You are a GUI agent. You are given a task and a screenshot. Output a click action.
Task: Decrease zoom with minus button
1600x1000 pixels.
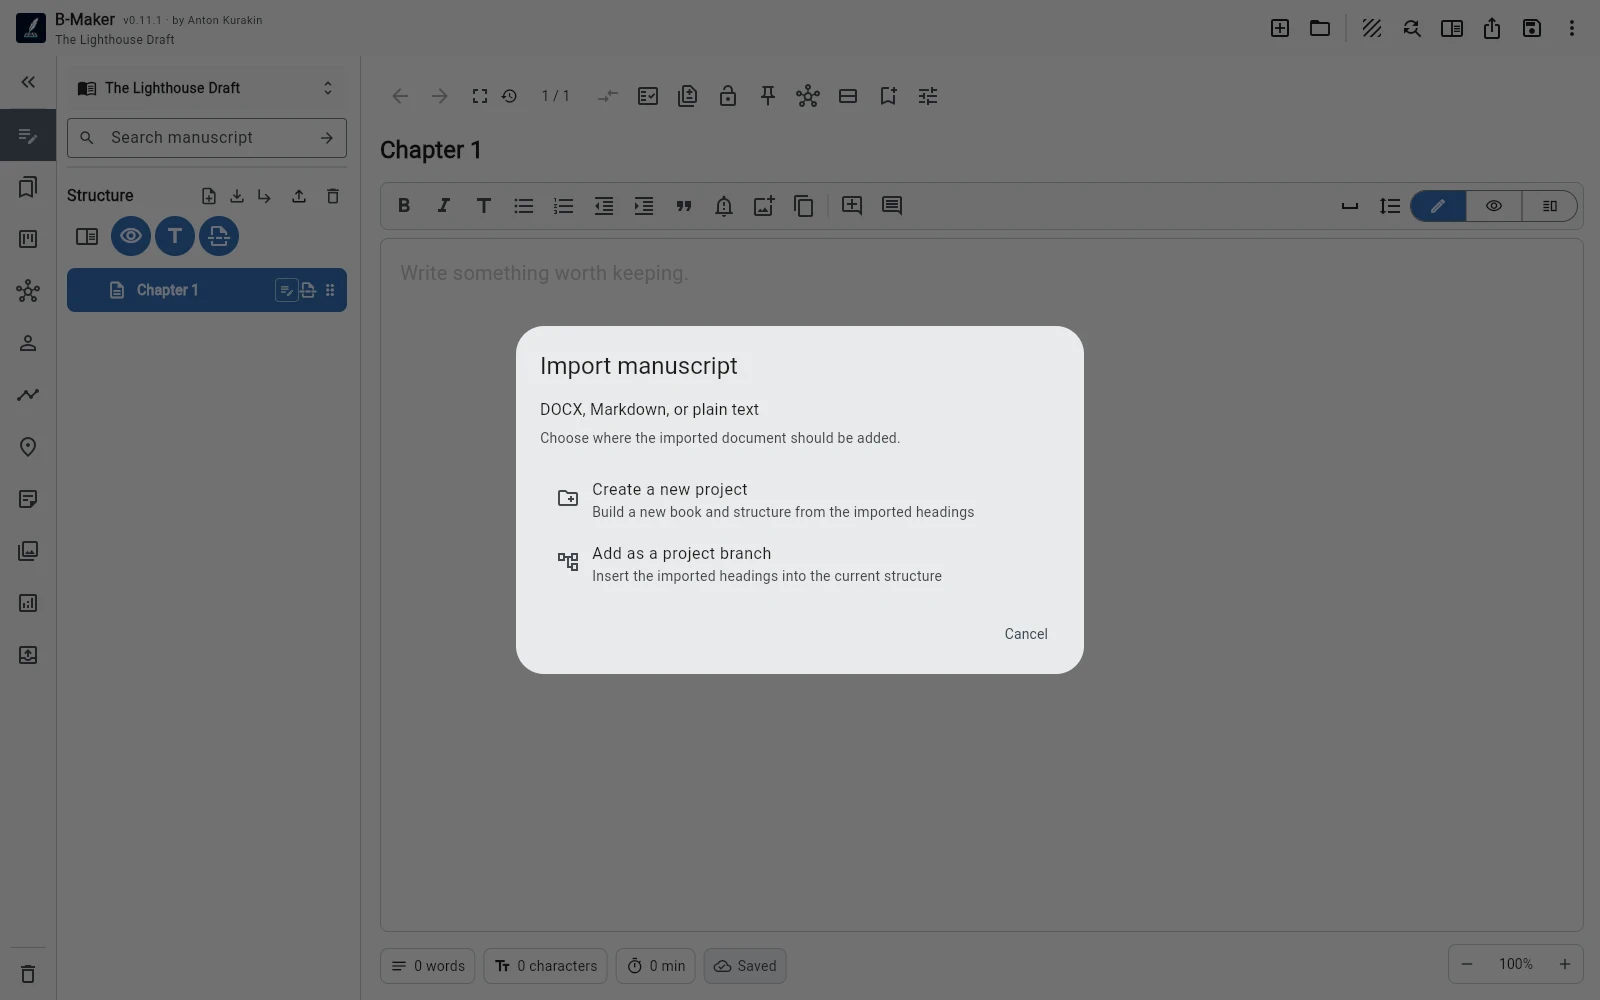click(x=1467, y=964)
